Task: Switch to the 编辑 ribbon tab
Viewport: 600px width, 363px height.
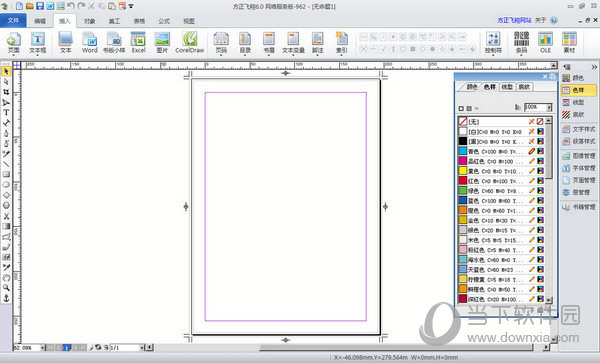Action: [x=40, y=21]
